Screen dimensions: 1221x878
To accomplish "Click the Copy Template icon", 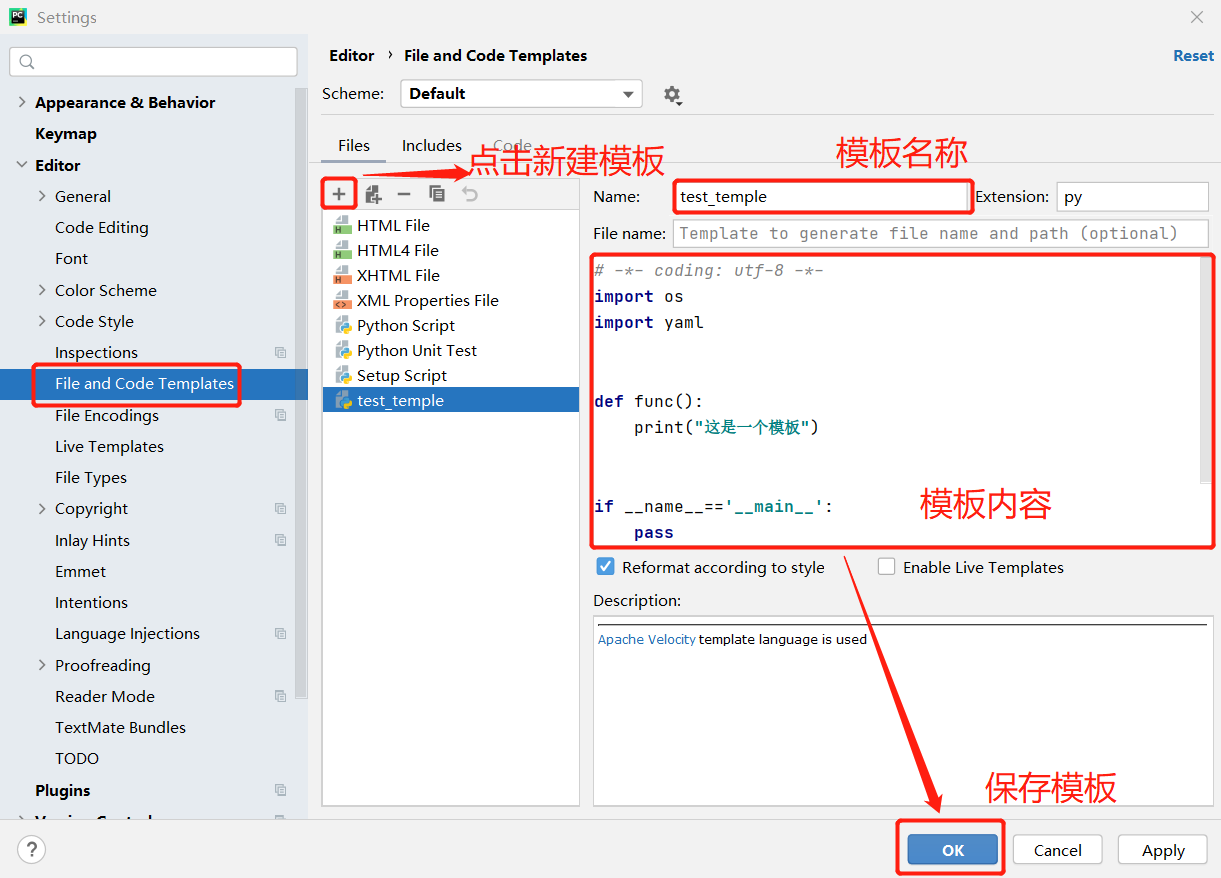I will (x=437, y=194).
